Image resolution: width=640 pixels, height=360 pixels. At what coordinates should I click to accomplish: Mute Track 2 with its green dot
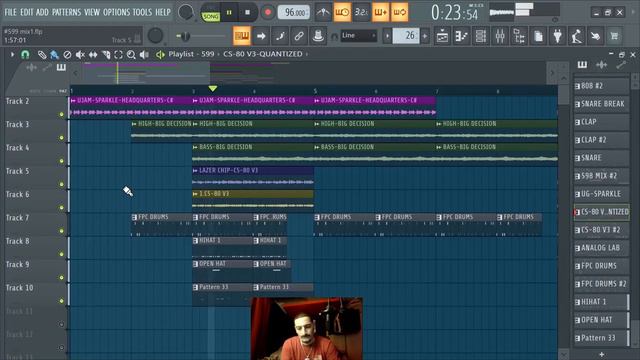(x=62, y=114)
